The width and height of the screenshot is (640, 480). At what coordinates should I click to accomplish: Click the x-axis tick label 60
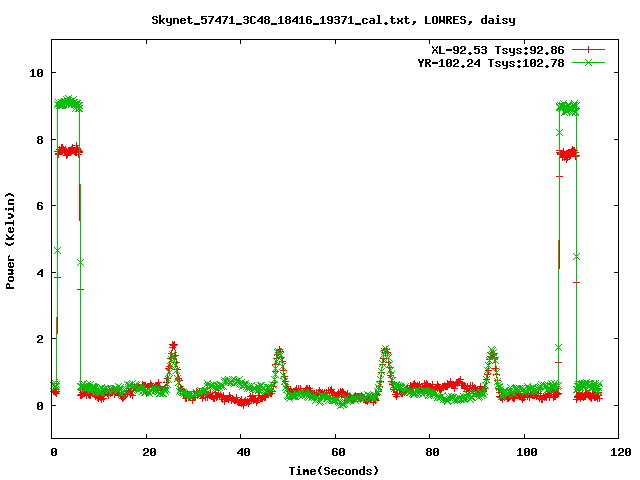336,452
